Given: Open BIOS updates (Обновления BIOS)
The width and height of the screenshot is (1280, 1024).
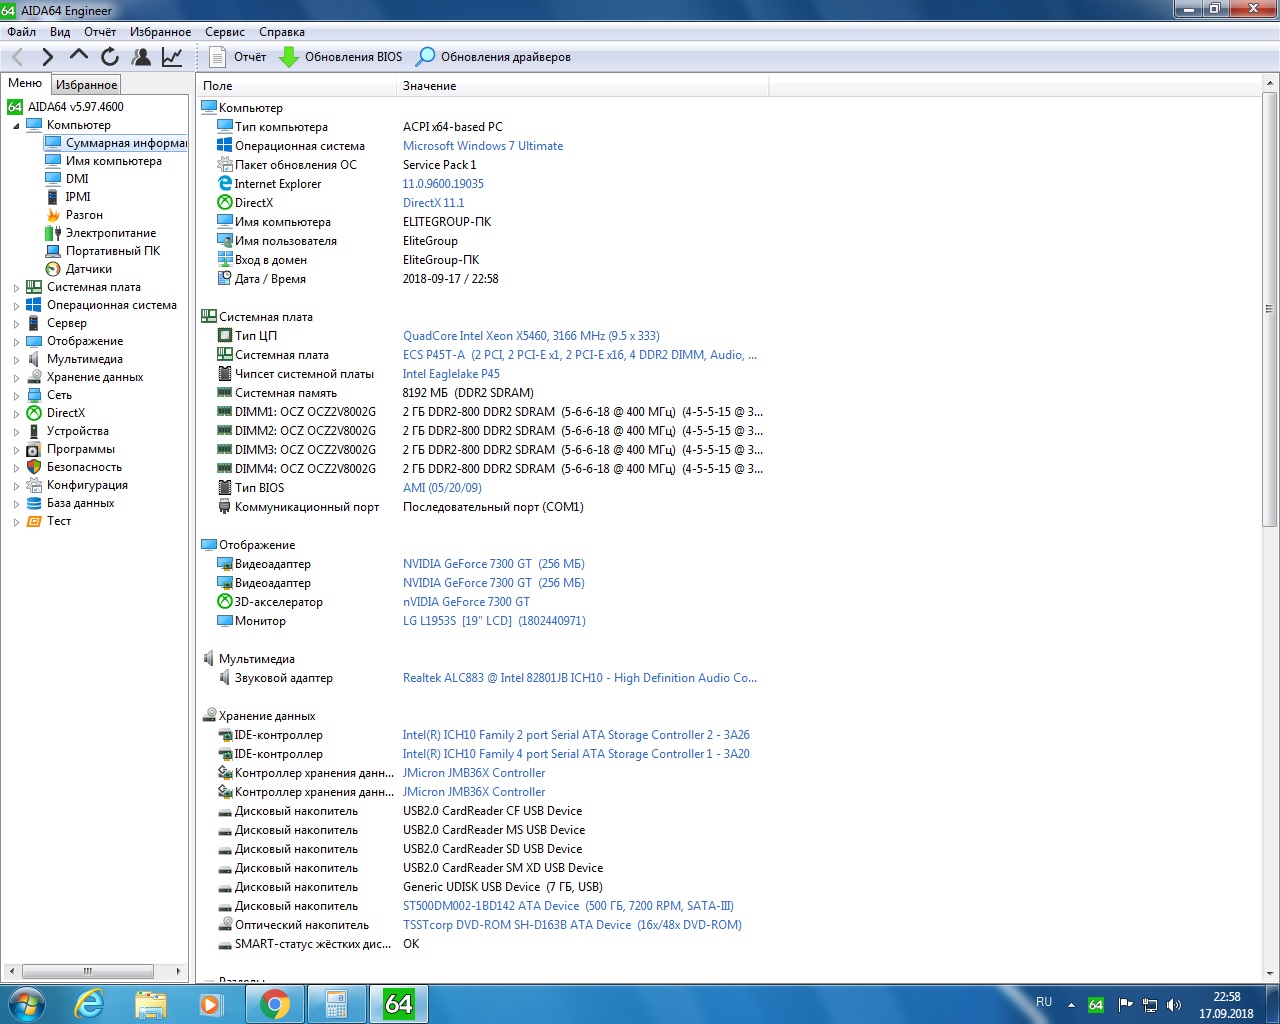Looking at the screenshot, I should 341,57.
